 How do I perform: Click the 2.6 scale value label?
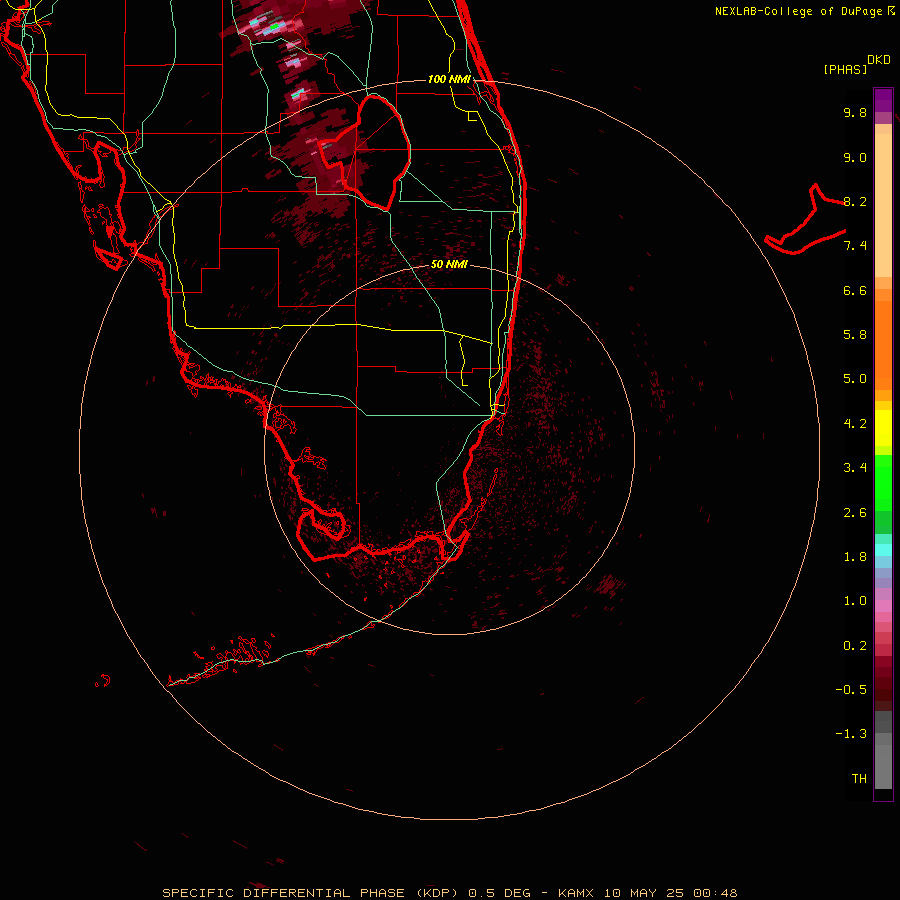pos(855,513)
